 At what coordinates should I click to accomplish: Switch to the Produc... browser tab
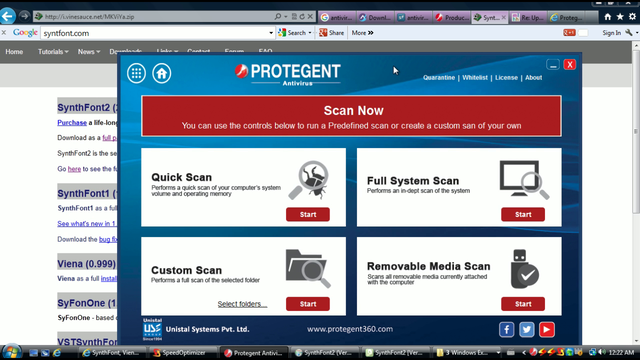[x=452, y=17]
